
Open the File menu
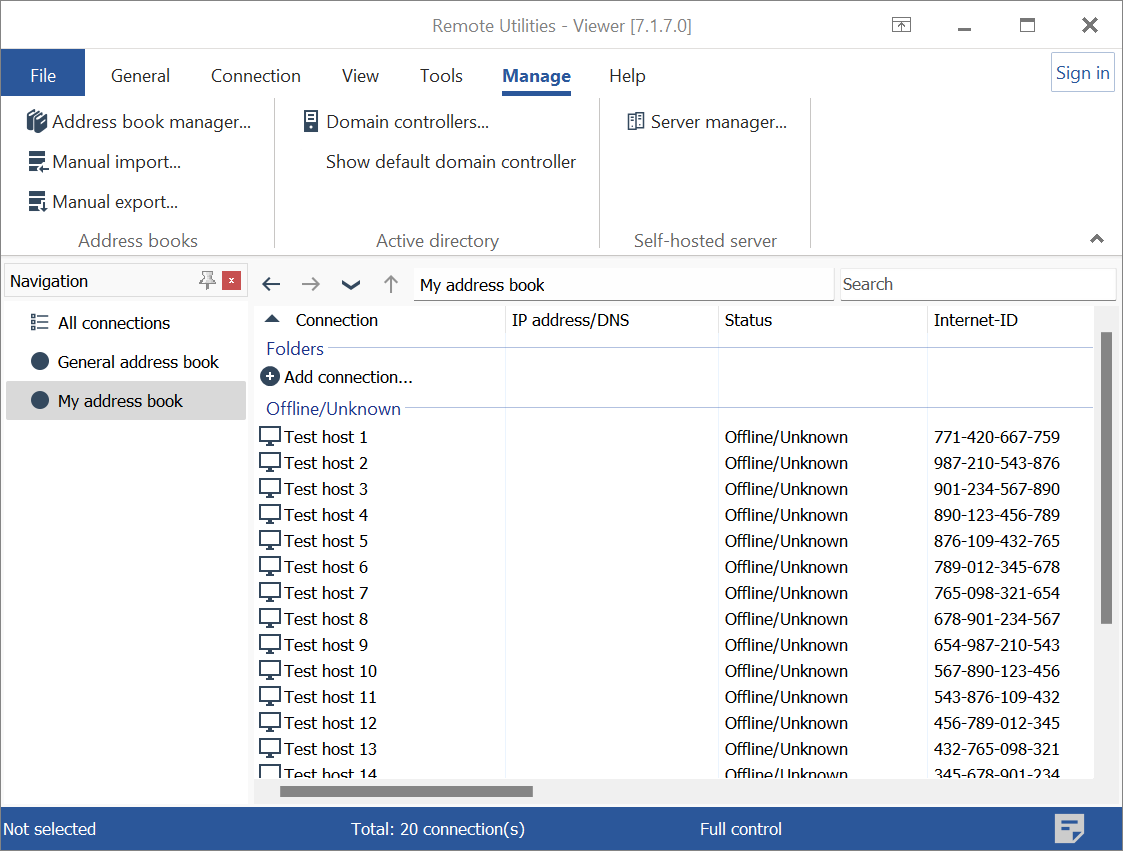pos(43,76)
